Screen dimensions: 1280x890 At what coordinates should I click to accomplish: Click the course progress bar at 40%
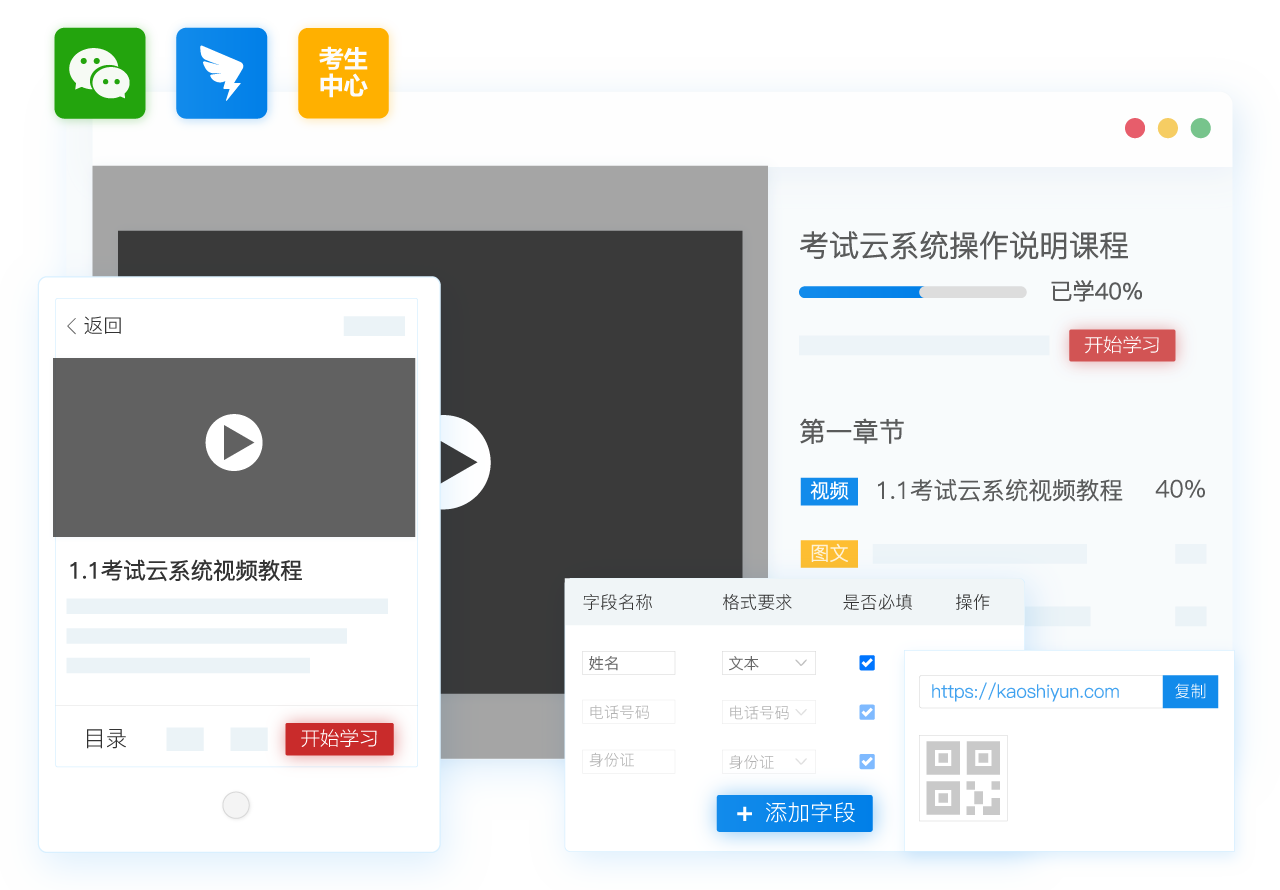click(x=912, y=292)
